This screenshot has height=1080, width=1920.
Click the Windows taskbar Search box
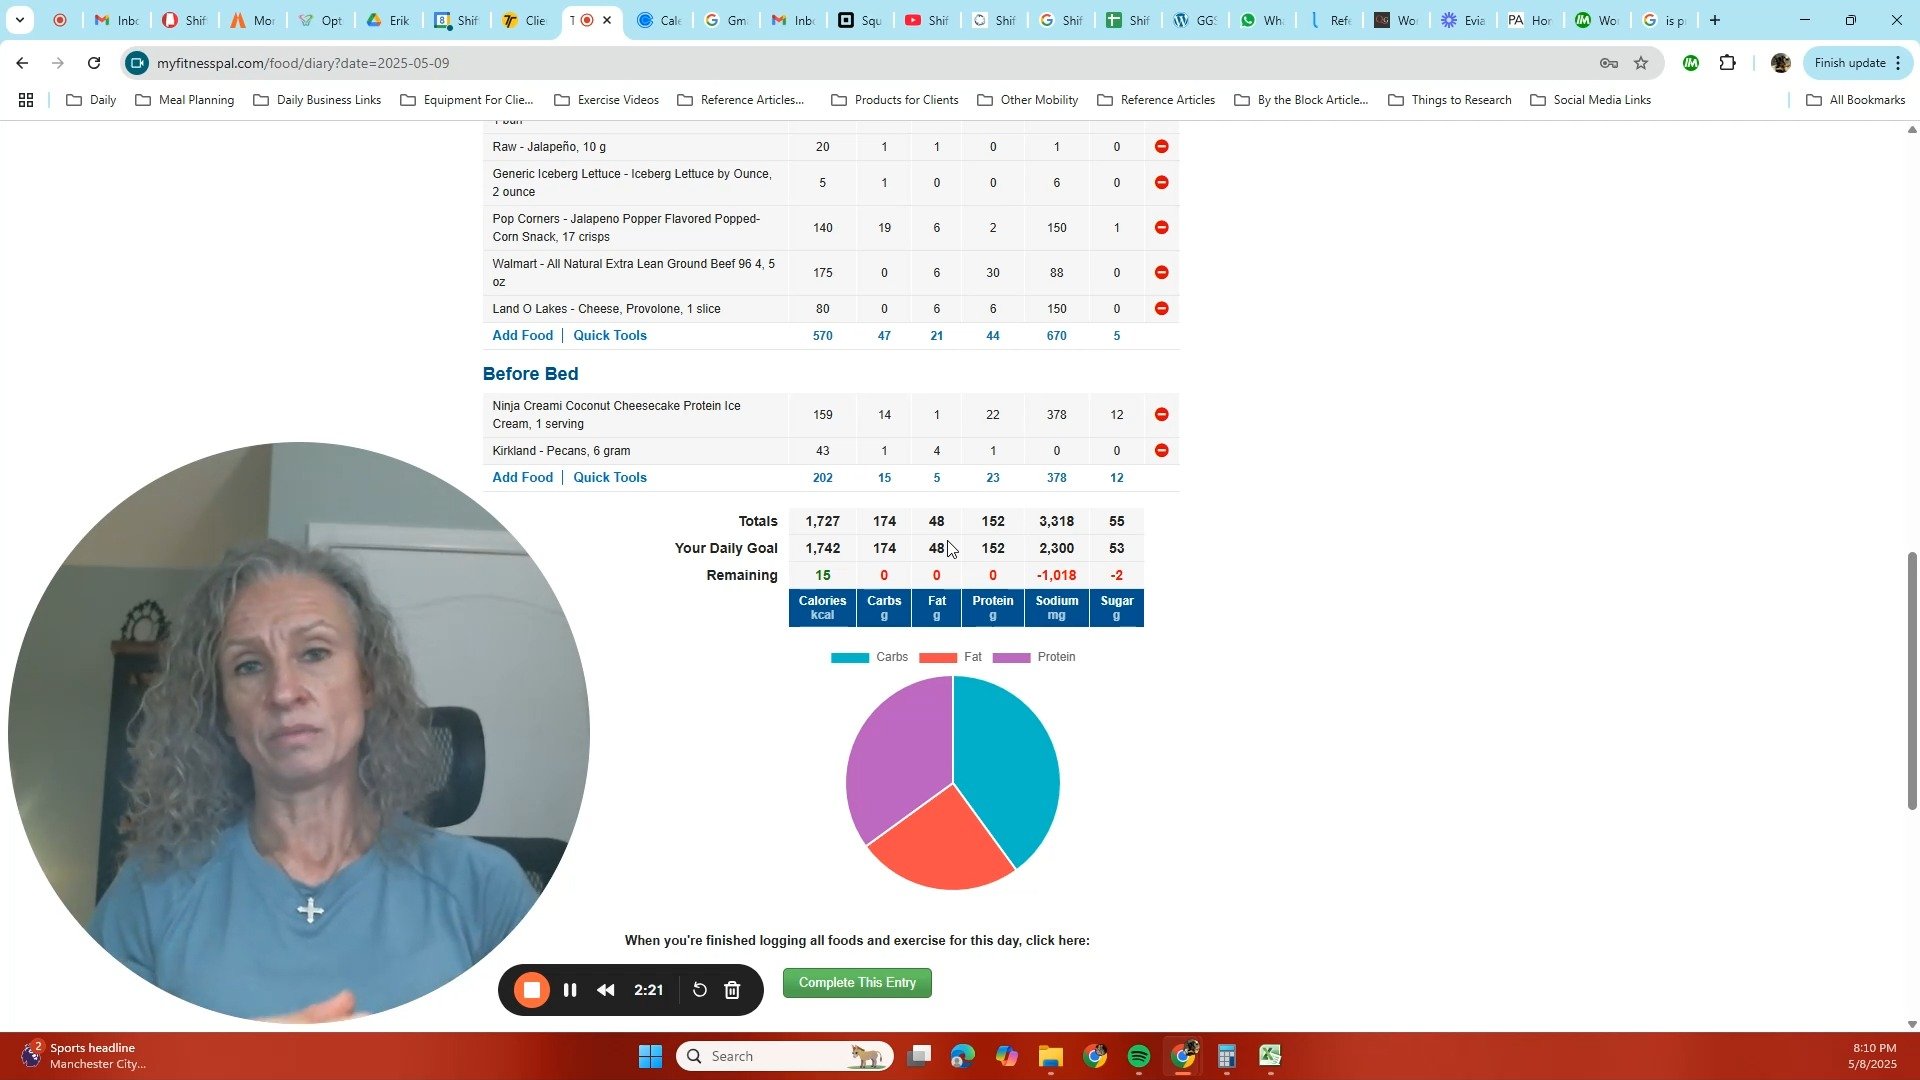[x=785, y=1056]
